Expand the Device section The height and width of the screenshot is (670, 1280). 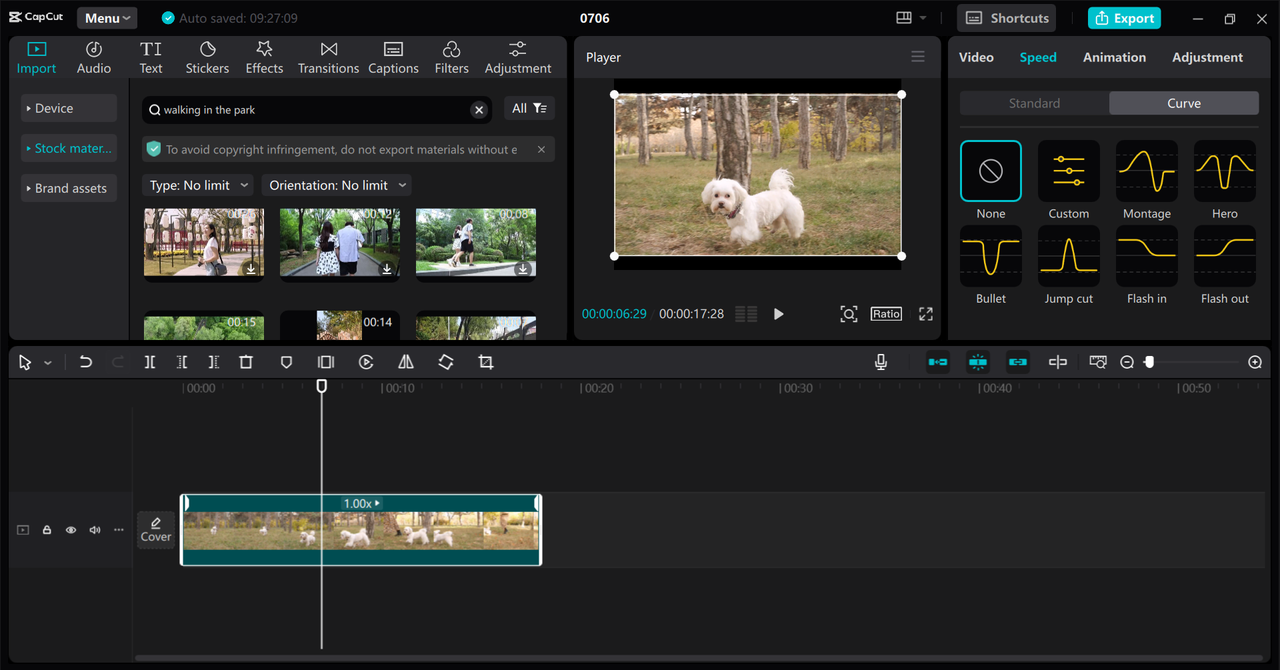point(69,108)
